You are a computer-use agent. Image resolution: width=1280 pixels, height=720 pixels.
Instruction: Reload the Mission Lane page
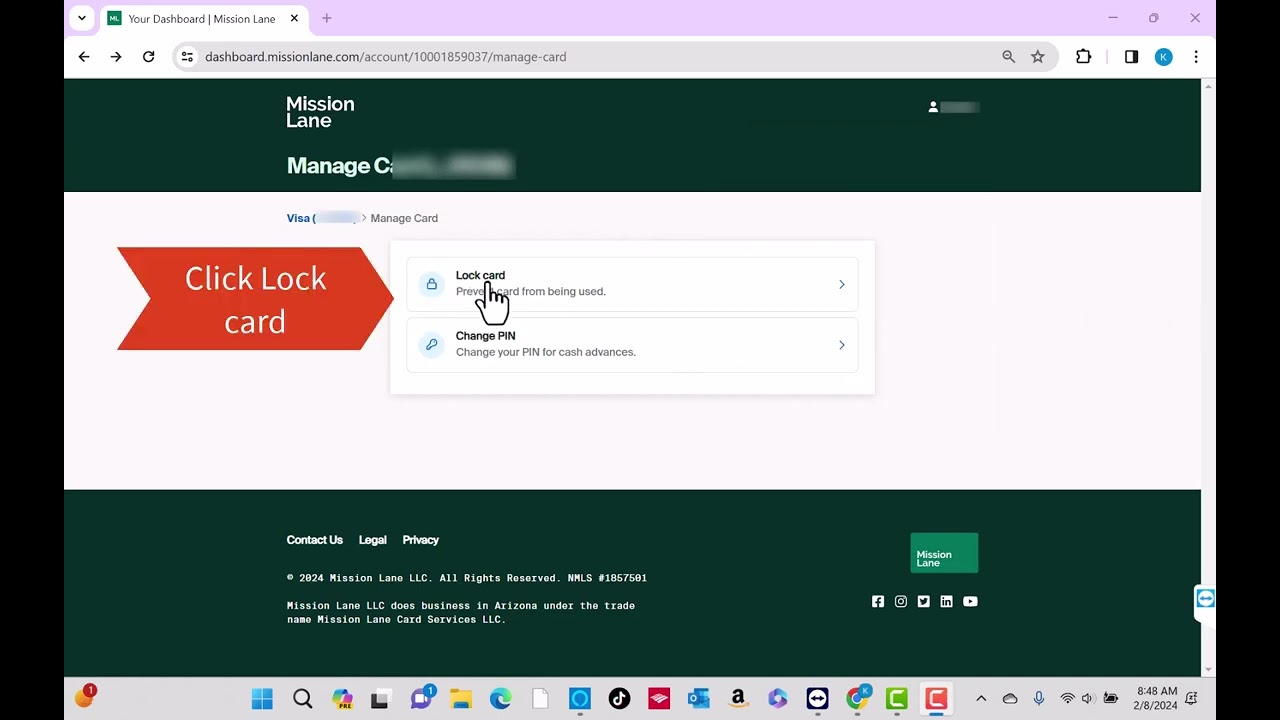pyautogui.click(x=149, y=57)
